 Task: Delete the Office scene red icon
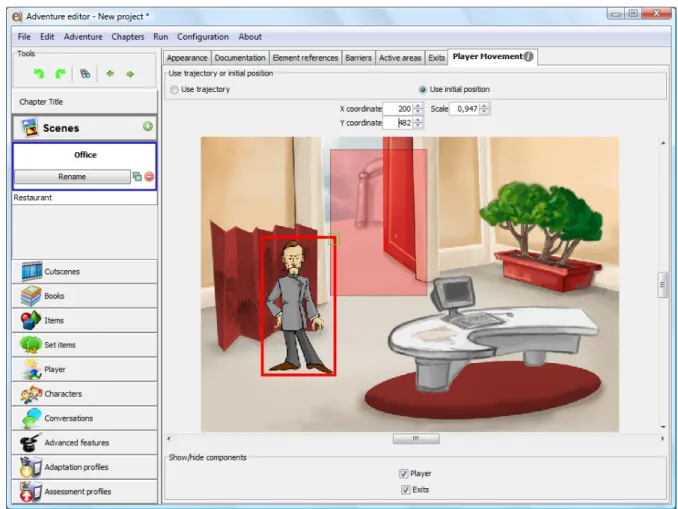coord(149,176)
